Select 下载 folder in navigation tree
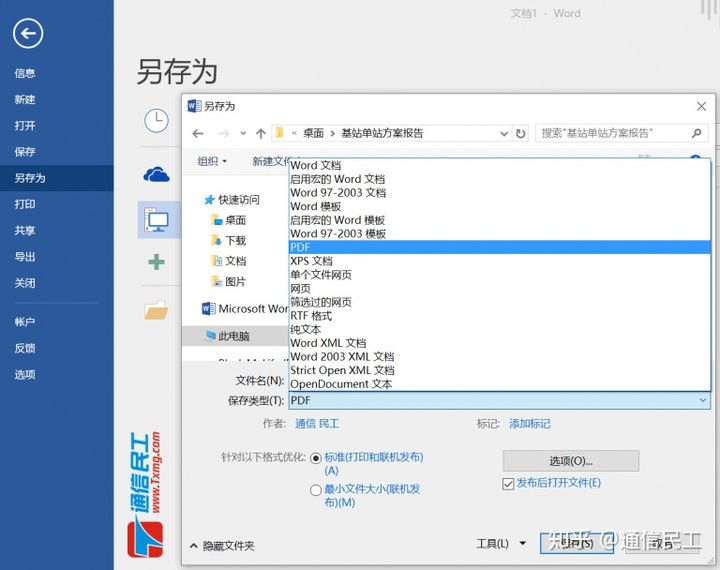 point(229,240)
